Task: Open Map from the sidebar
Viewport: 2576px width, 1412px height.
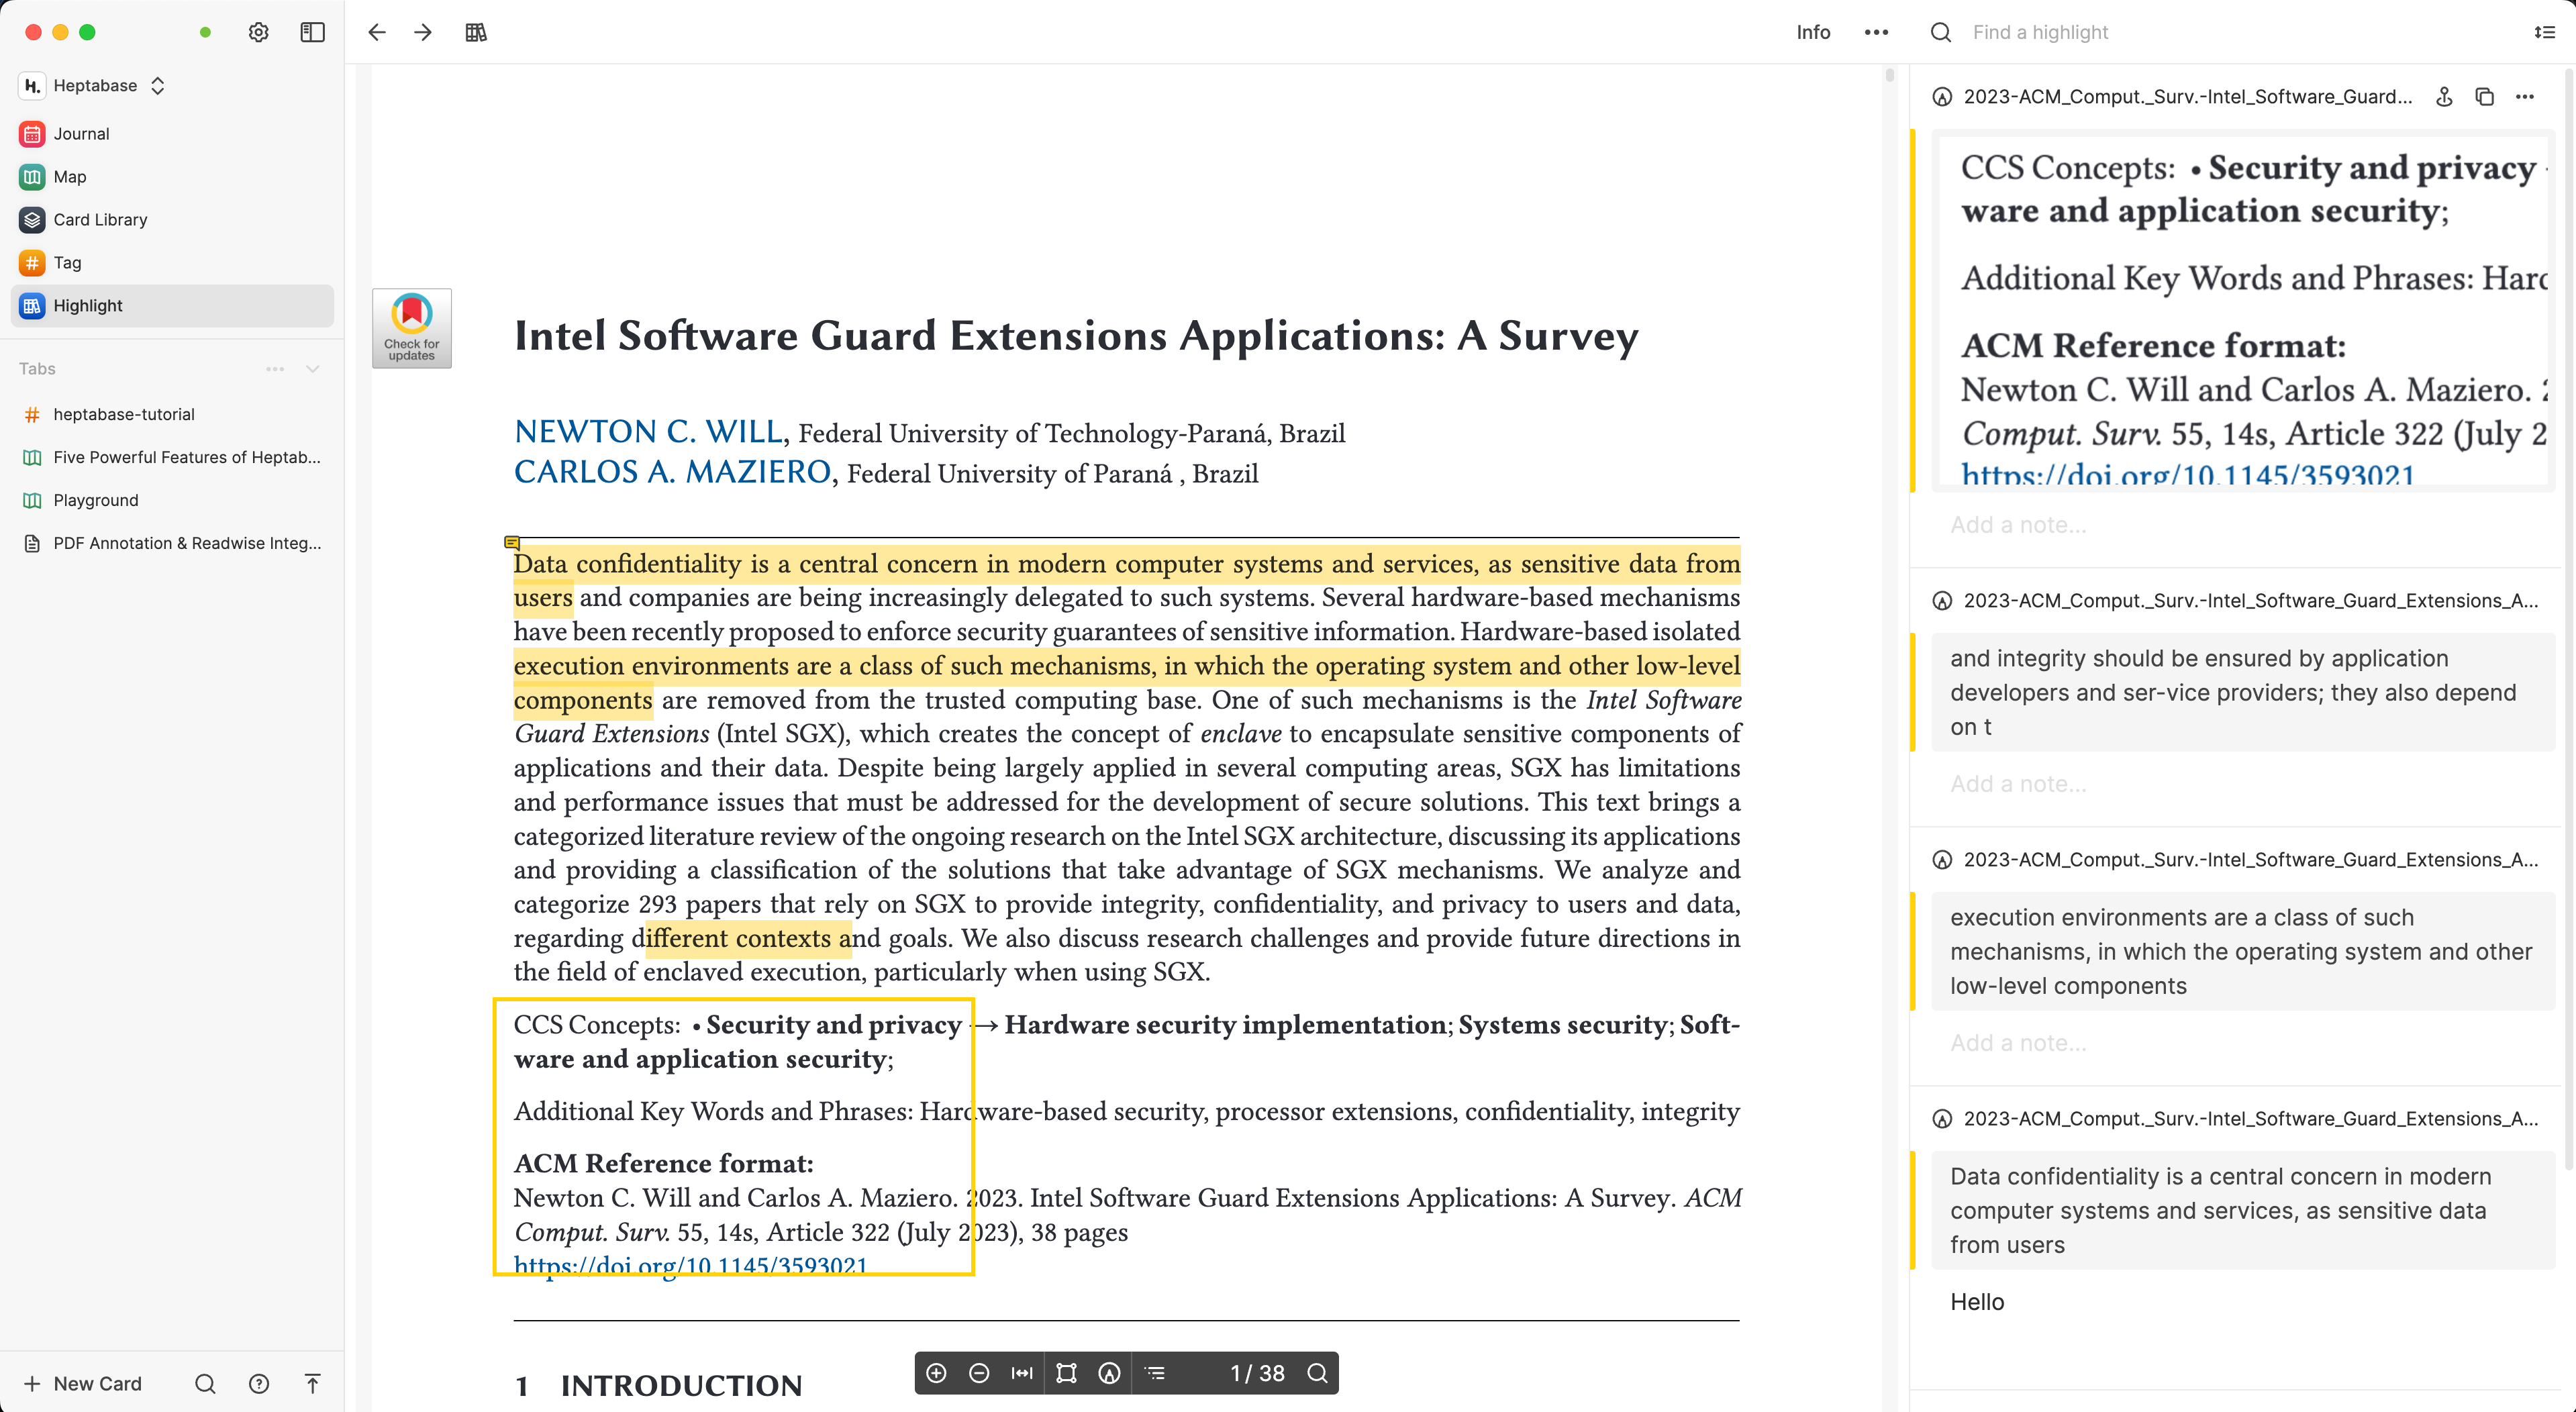Action: [172, 176]
